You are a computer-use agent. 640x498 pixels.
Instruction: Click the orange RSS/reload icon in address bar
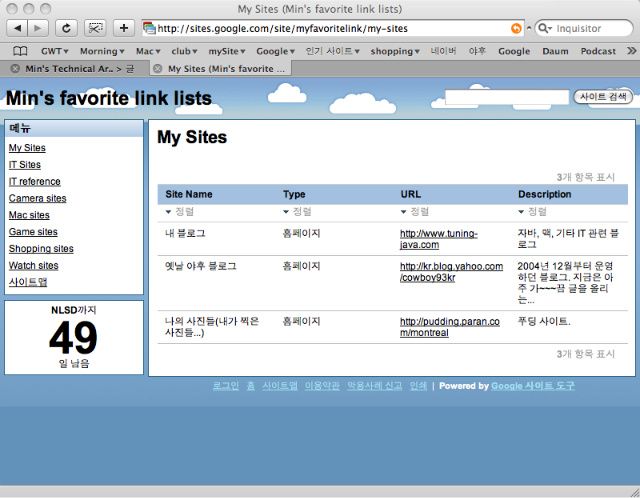click(x=516, y=28)
